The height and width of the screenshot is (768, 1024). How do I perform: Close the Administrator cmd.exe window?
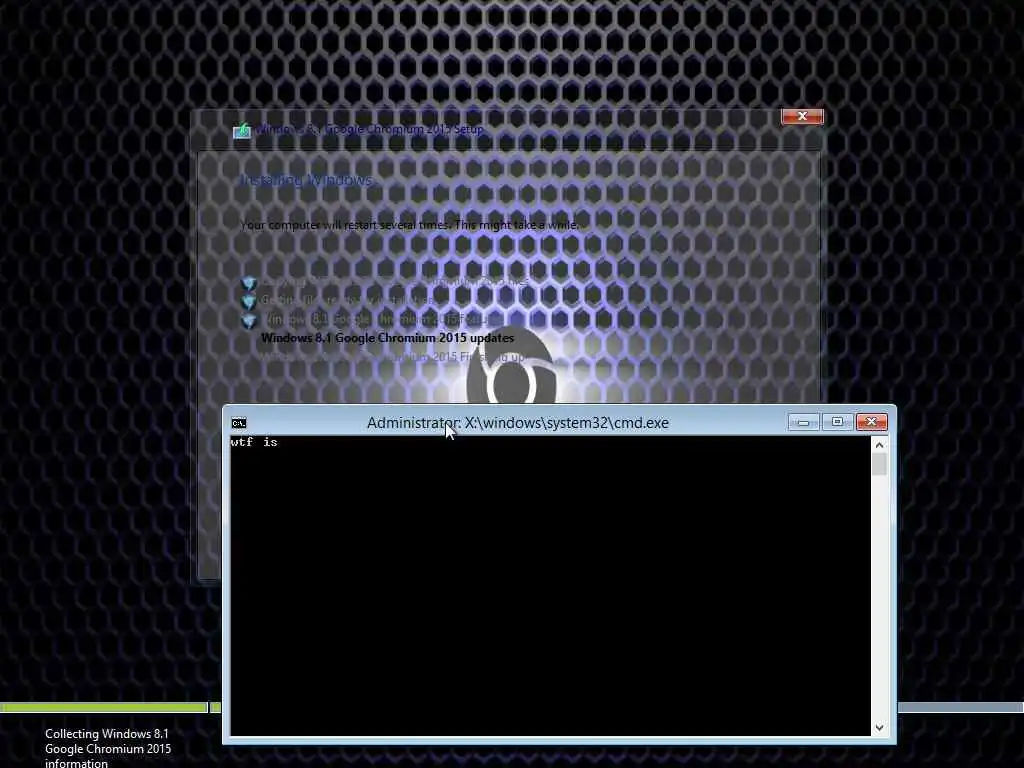(871, 422)
